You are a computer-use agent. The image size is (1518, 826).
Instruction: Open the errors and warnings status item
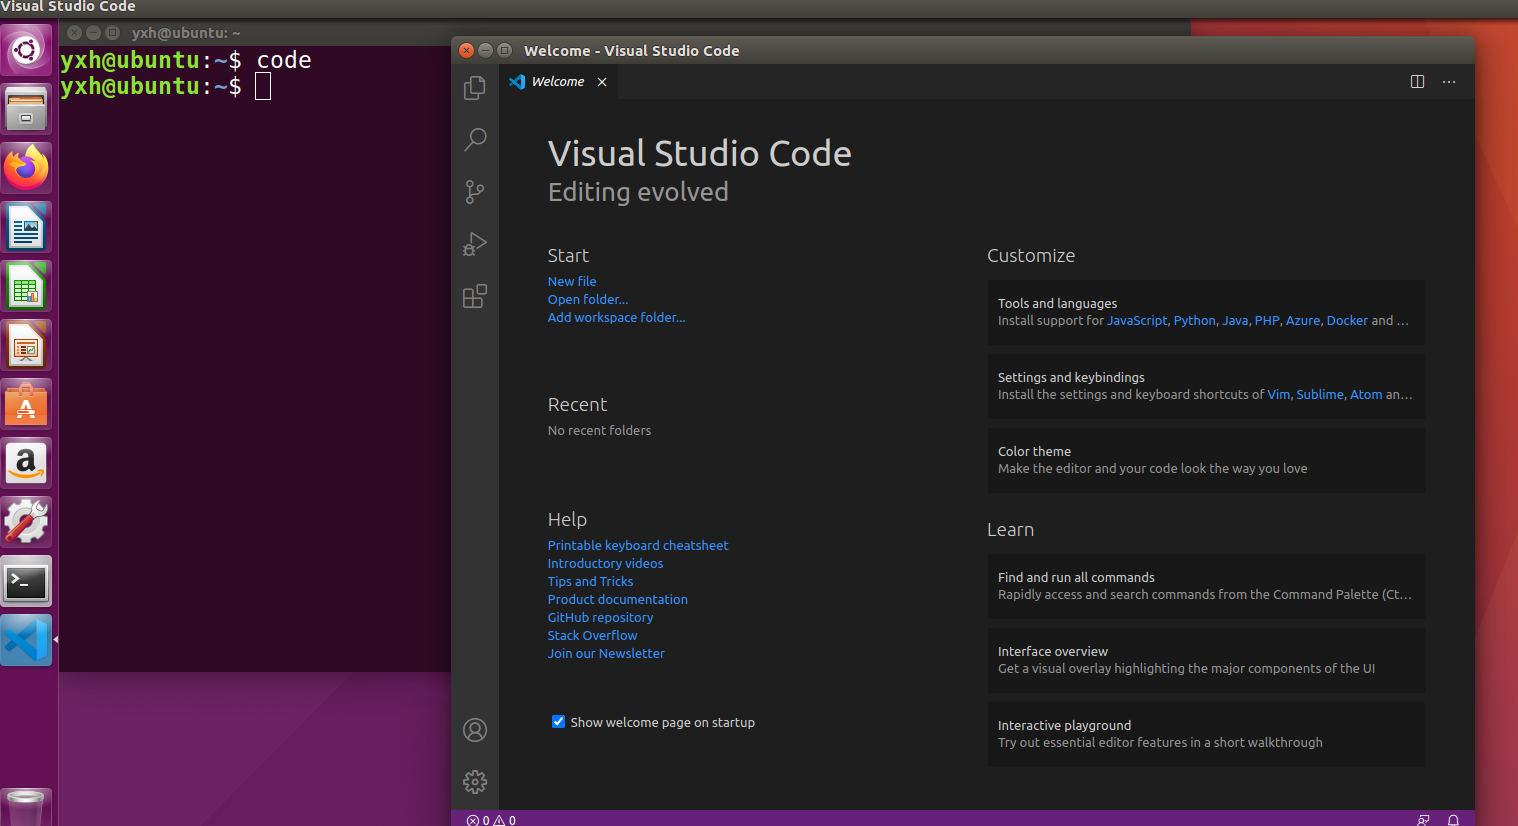491,819
